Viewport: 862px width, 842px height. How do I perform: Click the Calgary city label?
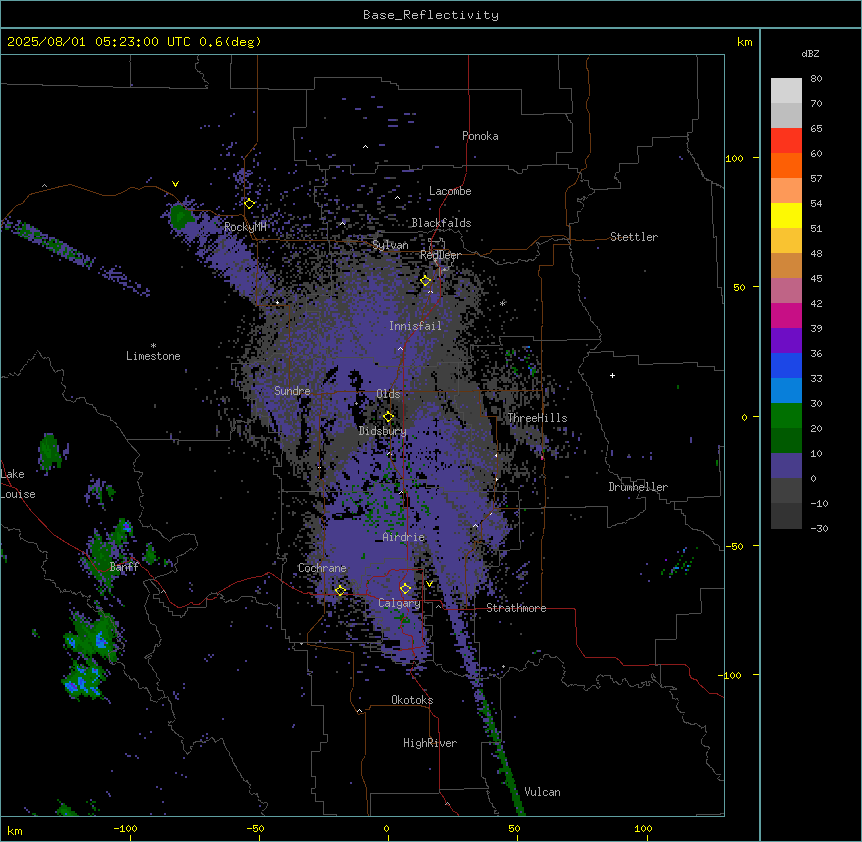coord(399,603)
